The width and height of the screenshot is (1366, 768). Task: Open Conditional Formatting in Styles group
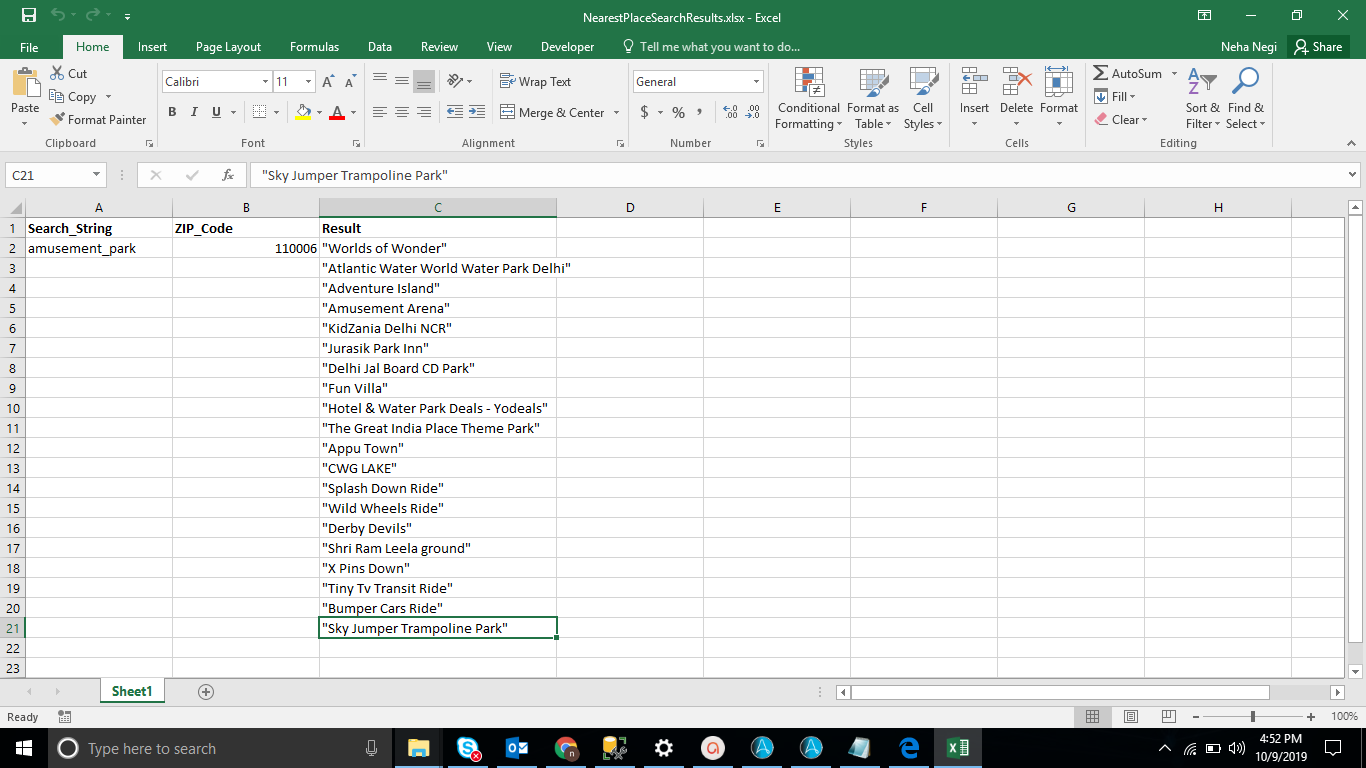point(808,100)
